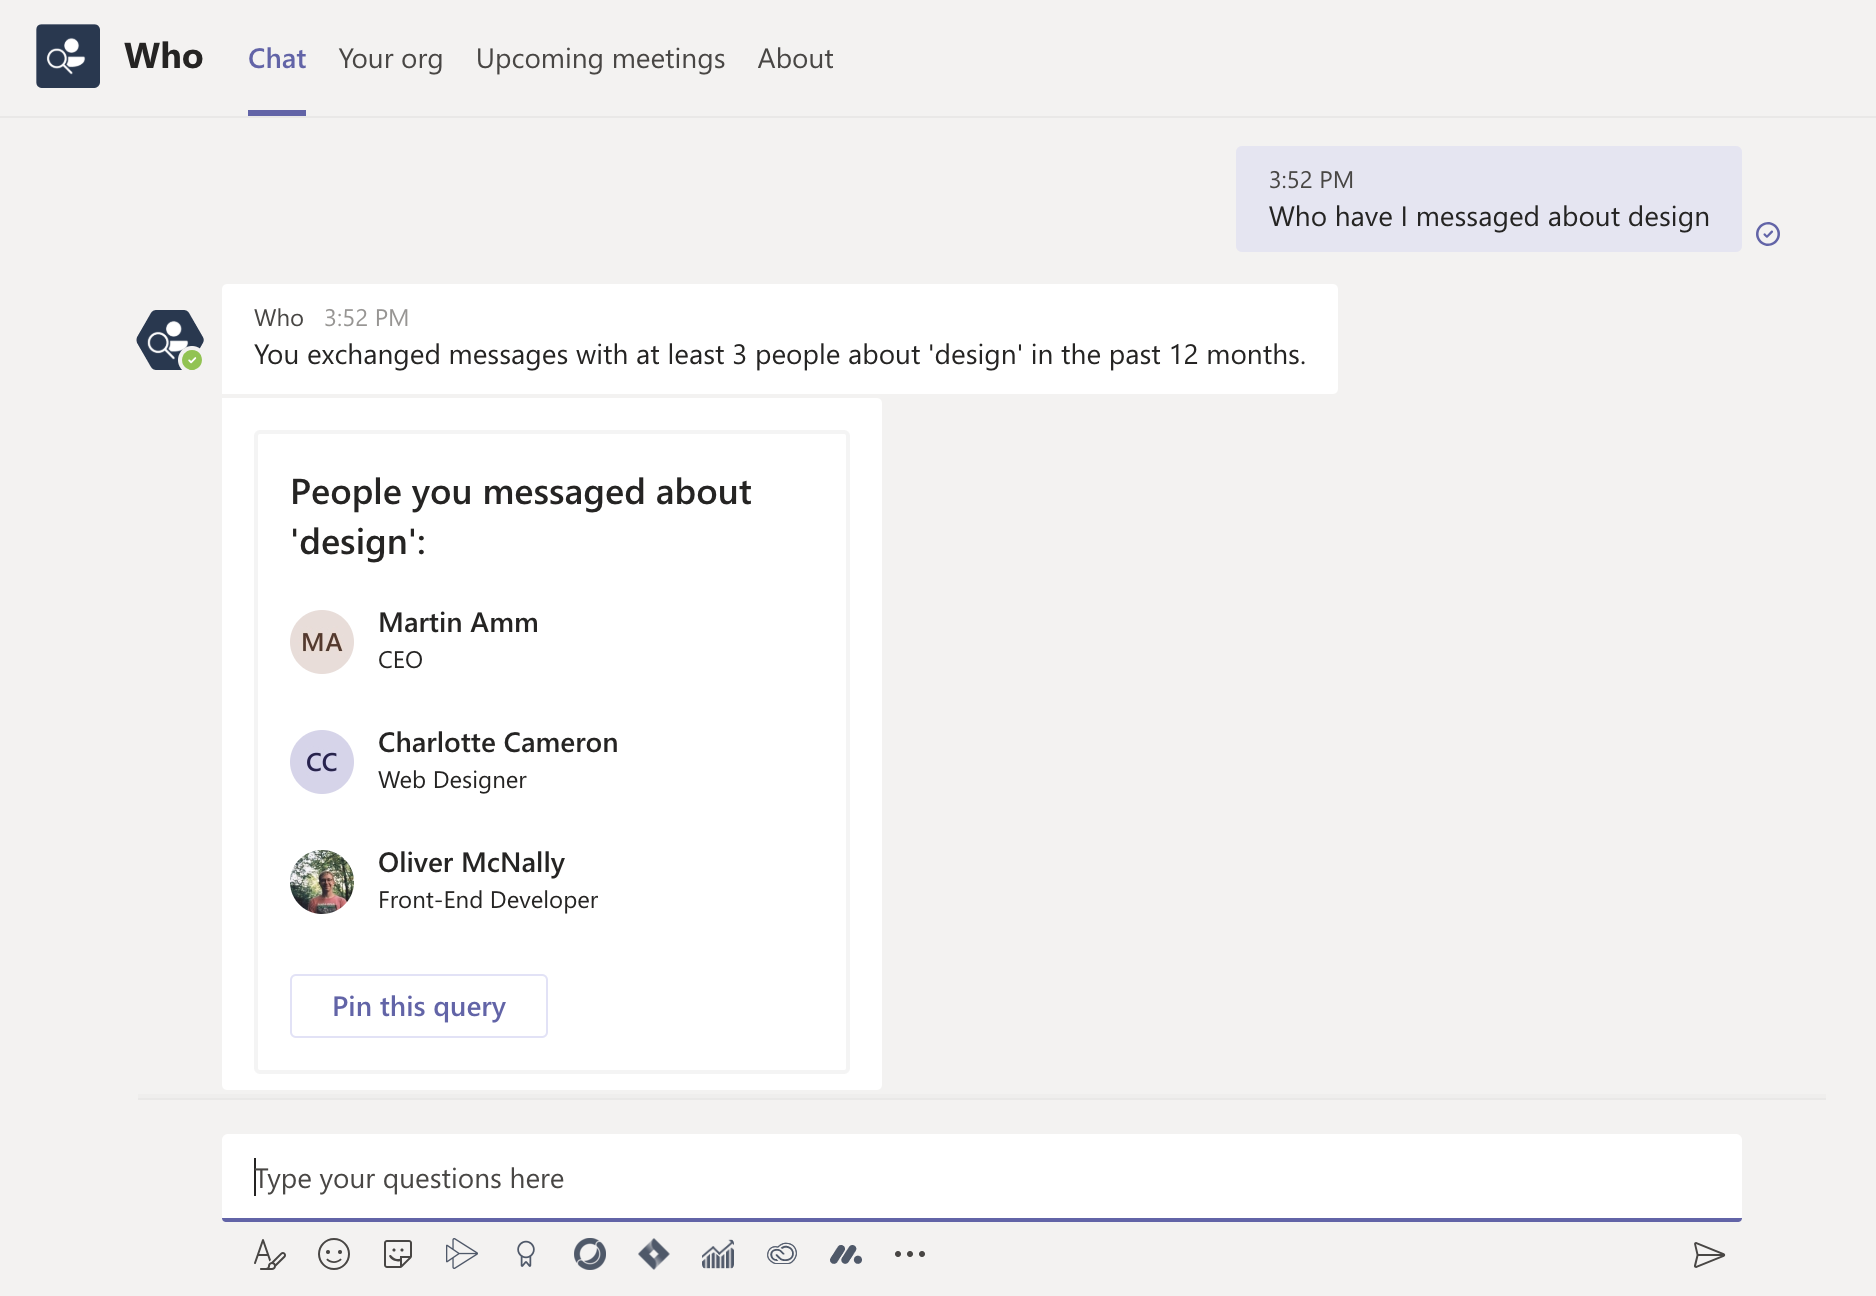The image size is (1876, 1296).
Task: Click the People you messaged about 'design' heading
Action: click(x=520, y=517)
